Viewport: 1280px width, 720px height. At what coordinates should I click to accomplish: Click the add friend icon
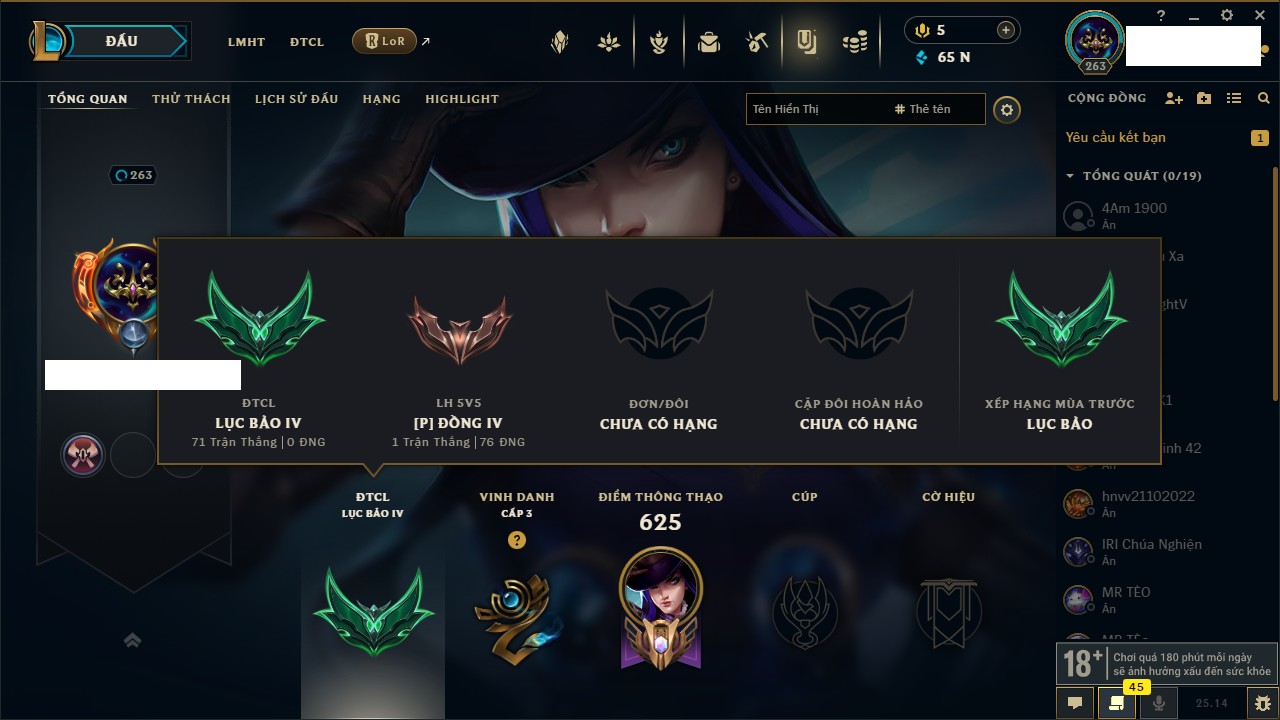pyautogui.click(x=1174, y=98)
